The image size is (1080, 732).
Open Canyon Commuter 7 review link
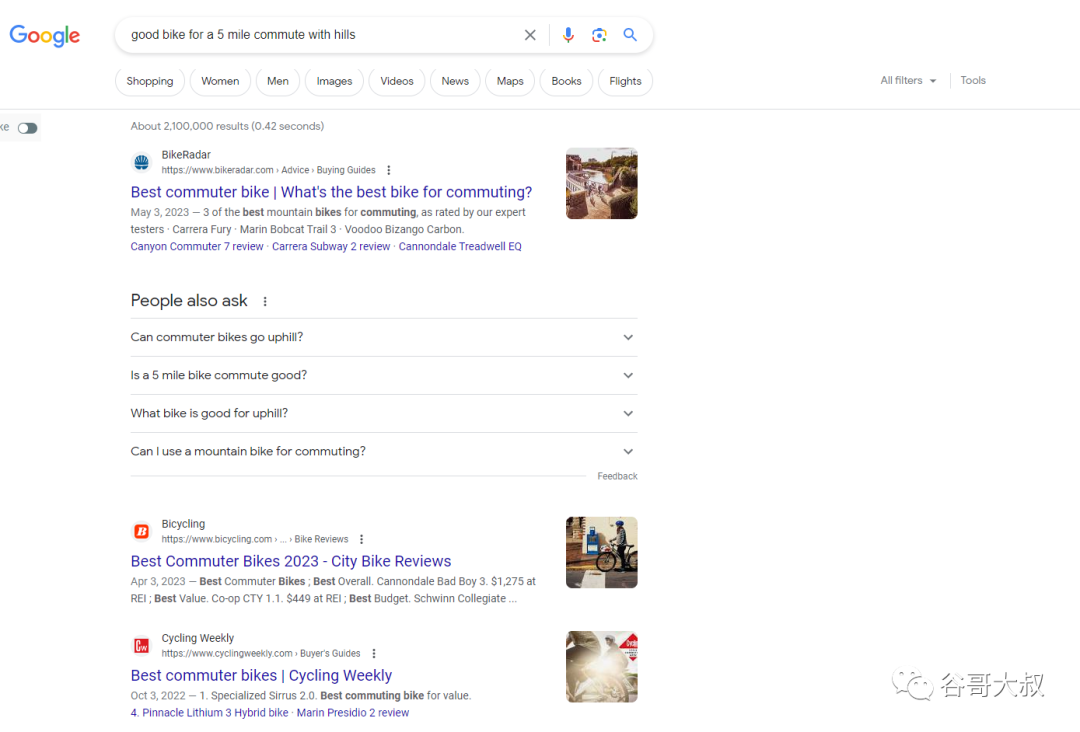[x=197, y=247]
